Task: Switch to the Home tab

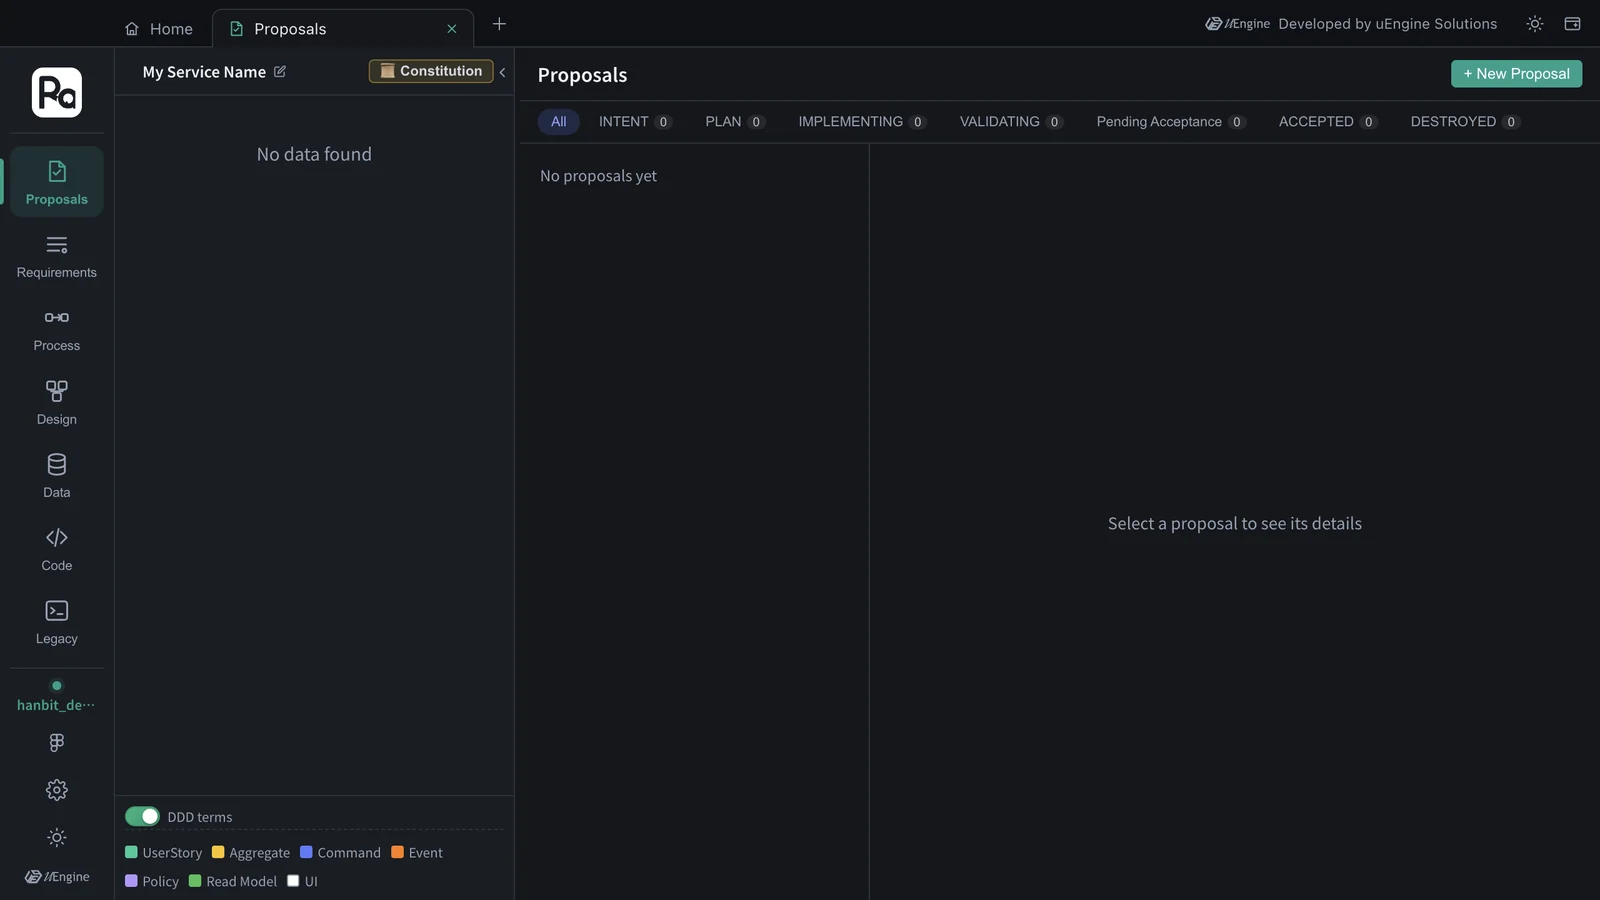Action: coord(159,29)
